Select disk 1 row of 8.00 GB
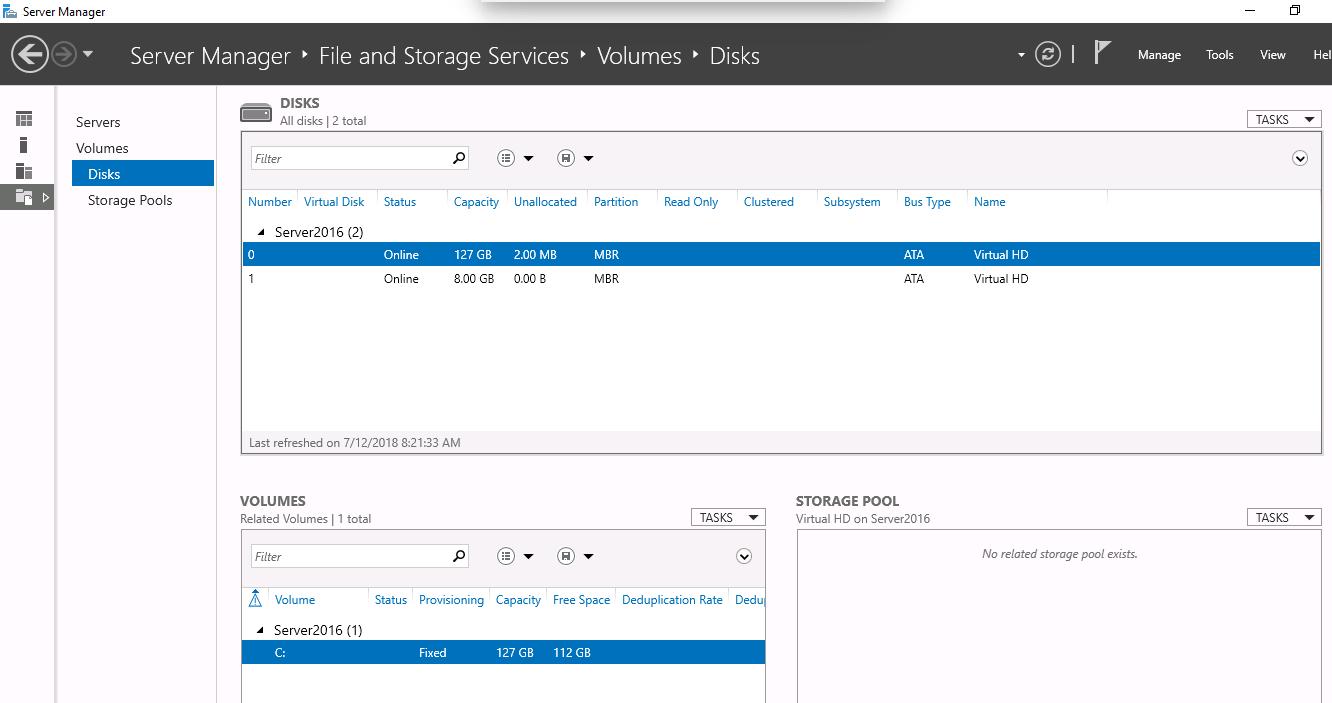 [x=640, y=279]
